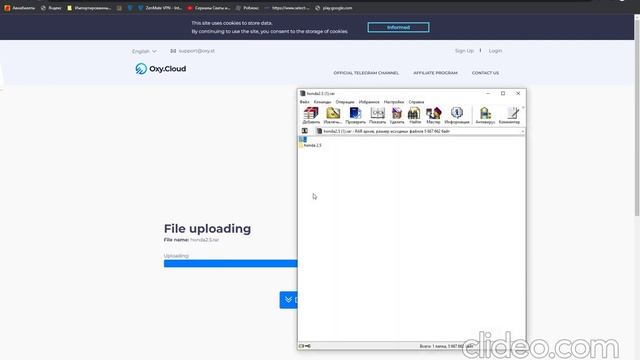
Task: Click the blue download button with double chevron
Action: click(x=289, y=300)
